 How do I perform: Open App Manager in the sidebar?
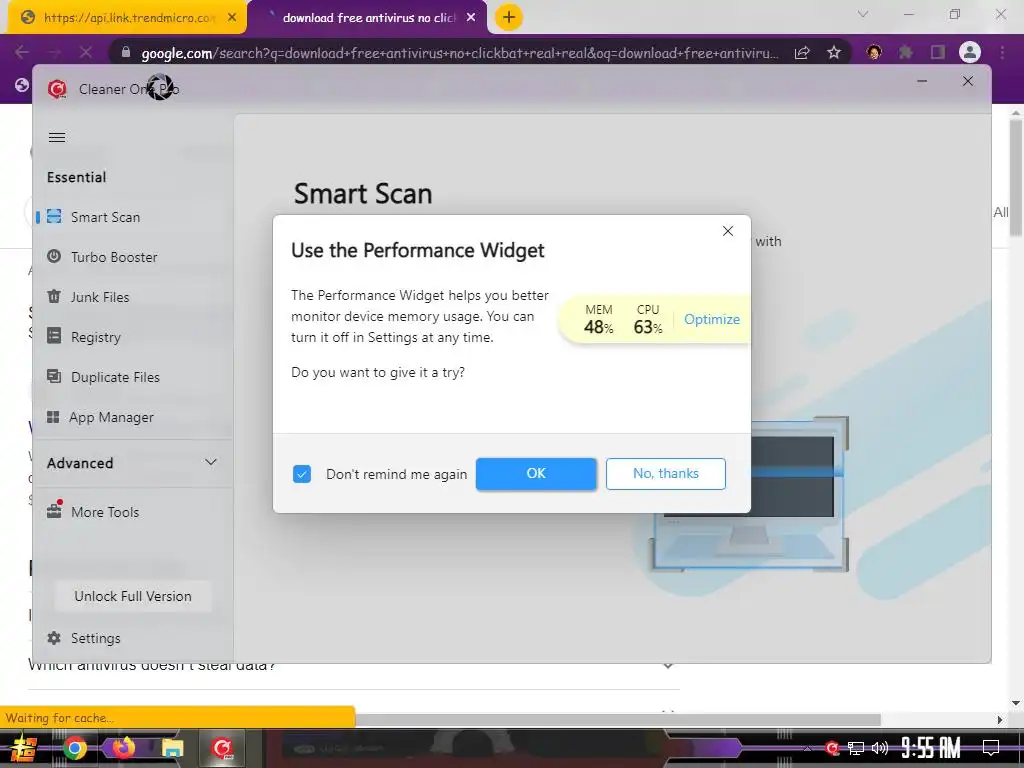pos(111,417)
